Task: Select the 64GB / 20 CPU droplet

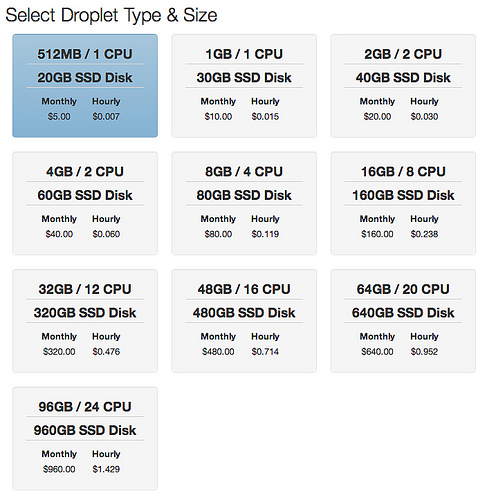Action: pos(403,321)
